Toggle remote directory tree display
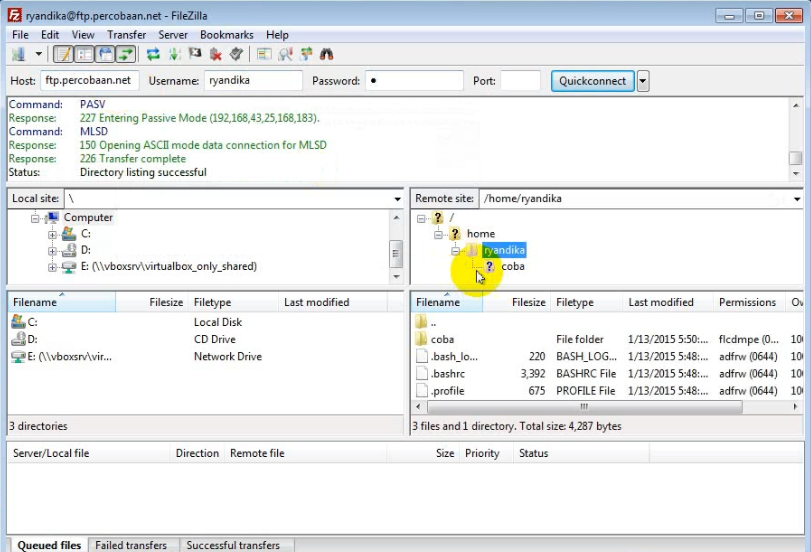The height and width of the screenshot is (552, 811). pos(106,54)
